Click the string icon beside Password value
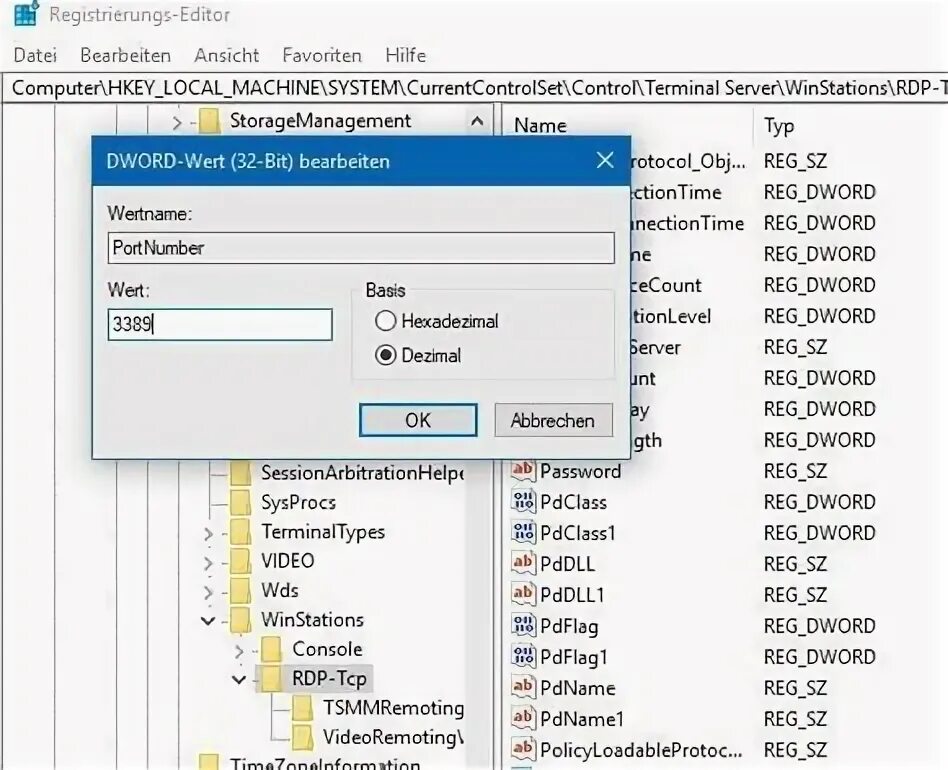The image size is (948, 770). pos(522,471)
